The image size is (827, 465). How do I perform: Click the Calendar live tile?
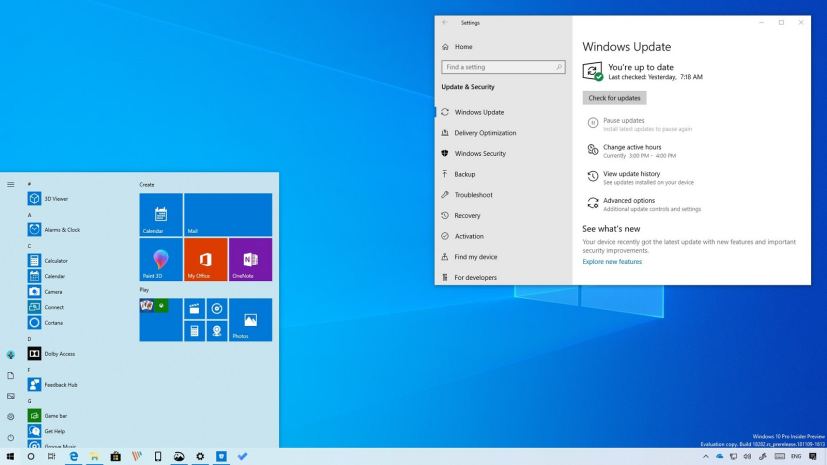pyautogui.click(x=161, y=215)
